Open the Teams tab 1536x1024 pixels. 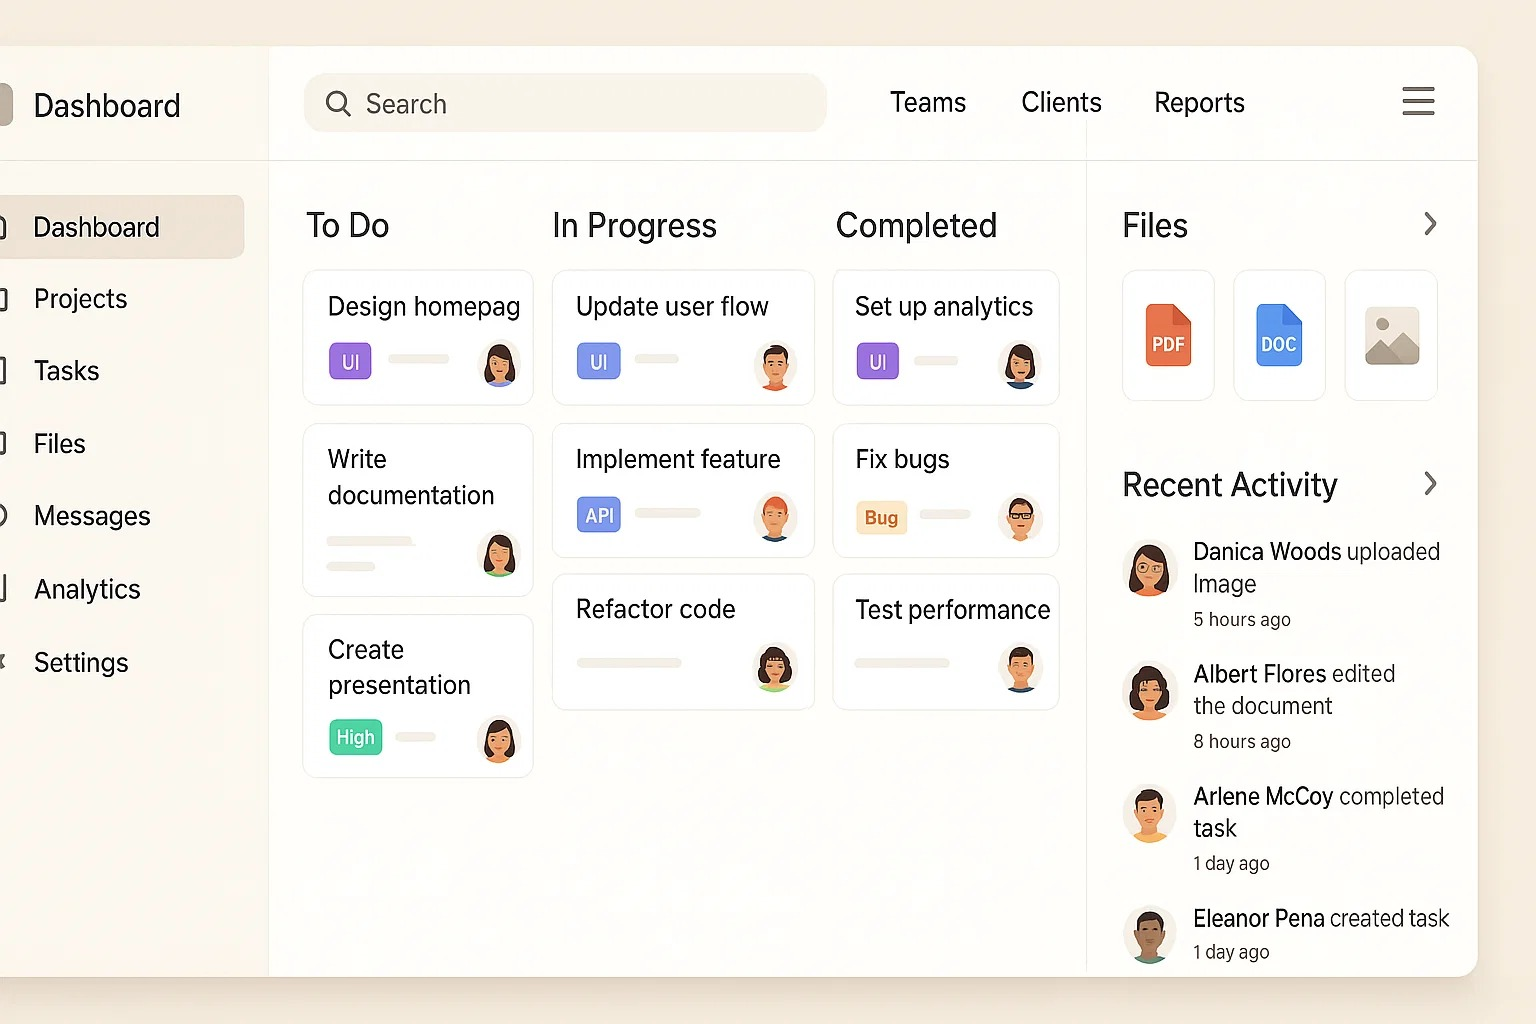coord(927,103)
